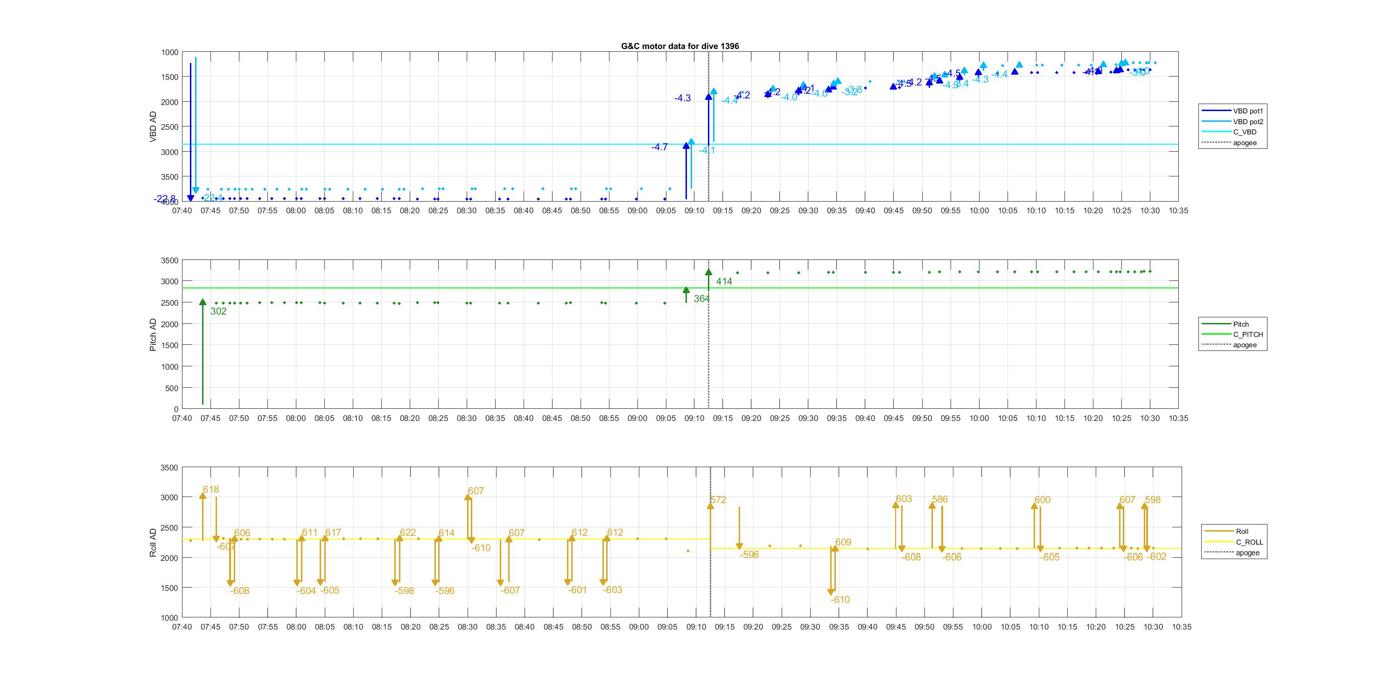Click the "VBD AD" y-axis label
The image size is (1400, 693).
pos(153,126)
